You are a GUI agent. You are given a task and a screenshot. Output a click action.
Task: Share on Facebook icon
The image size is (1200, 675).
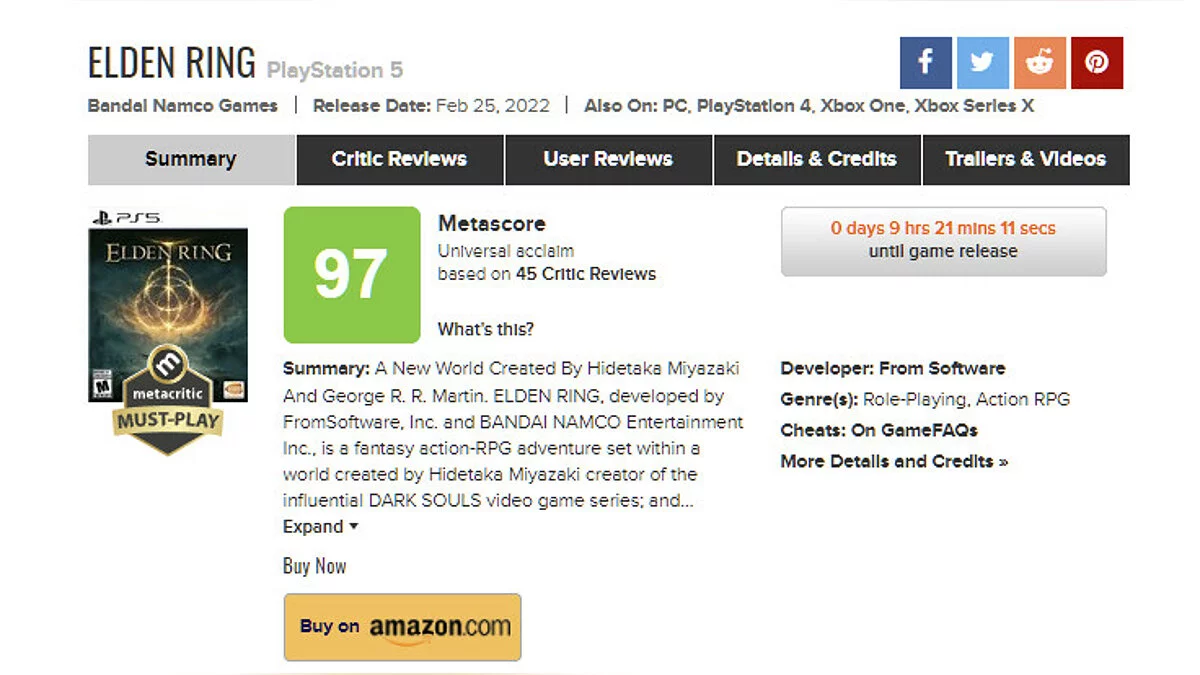[x=925, y=63]
